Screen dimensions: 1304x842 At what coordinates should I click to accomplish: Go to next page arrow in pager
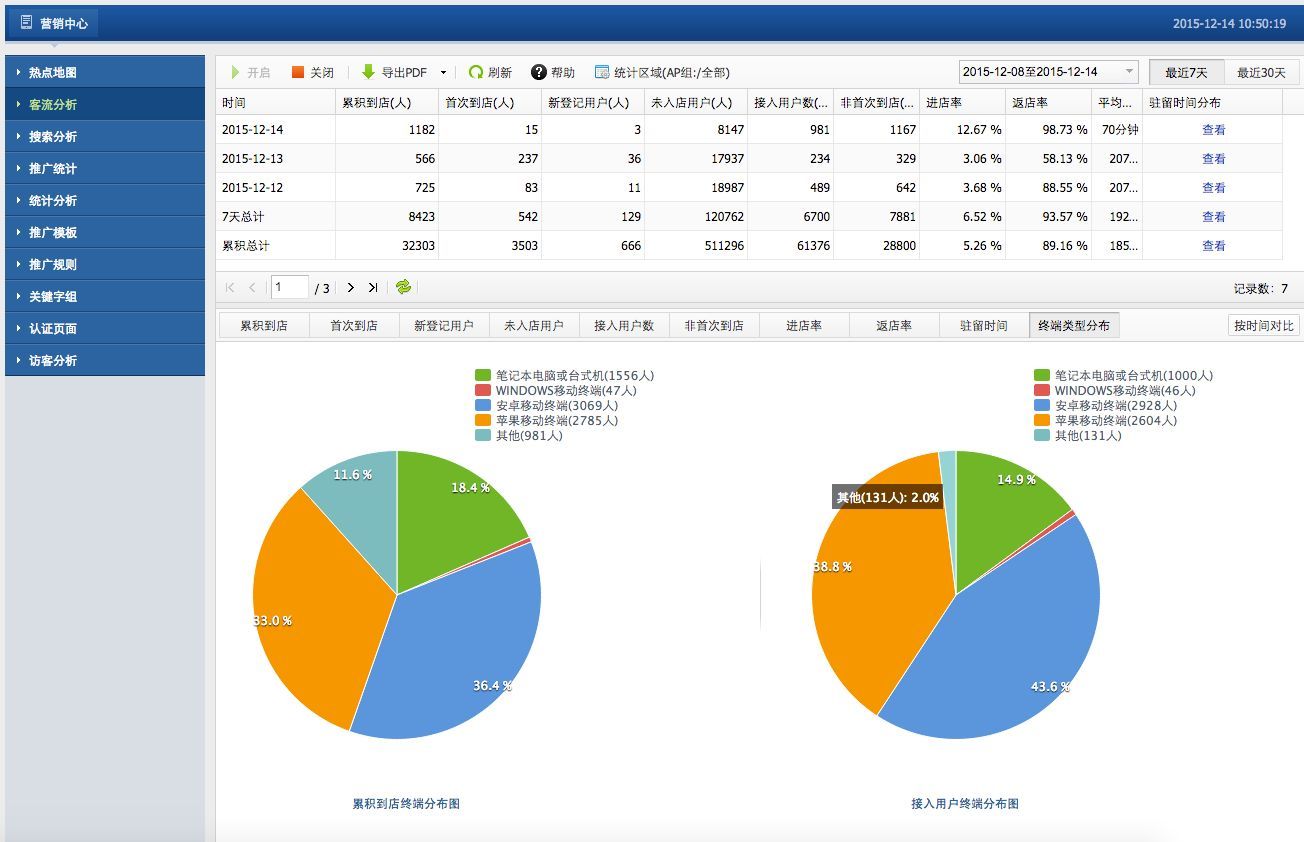click(x=350, y=288)
